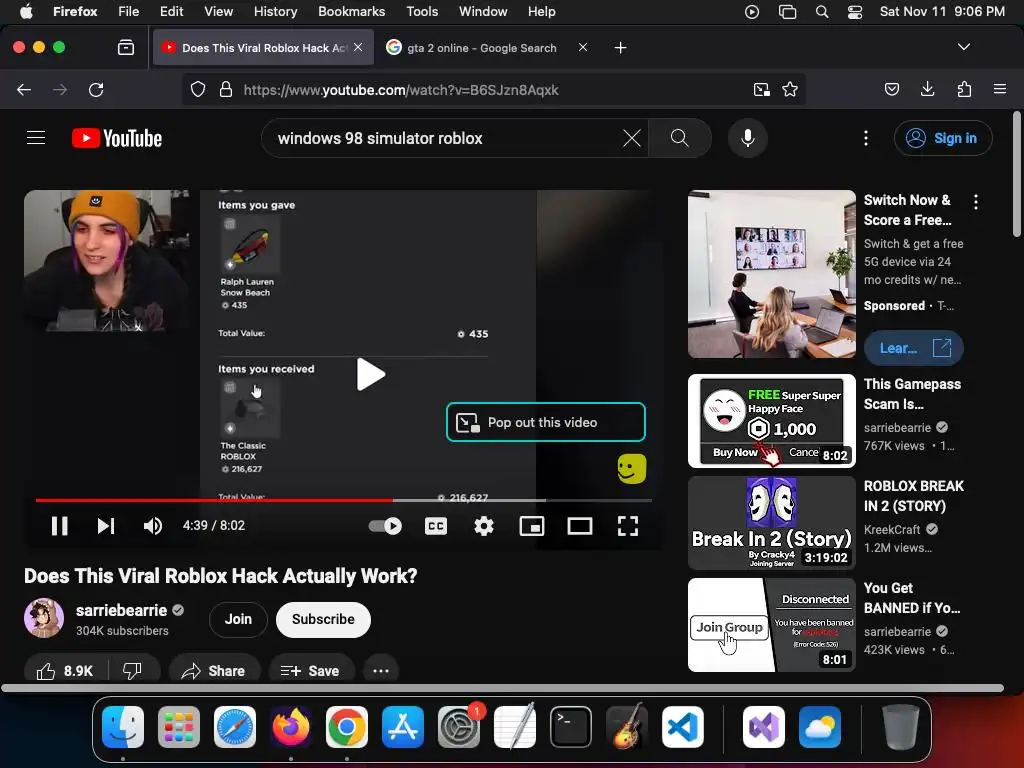Open sarriebearrie channel avatar
The height and width of the screenshot is (768, 1024).
click(x=44, y=618)
